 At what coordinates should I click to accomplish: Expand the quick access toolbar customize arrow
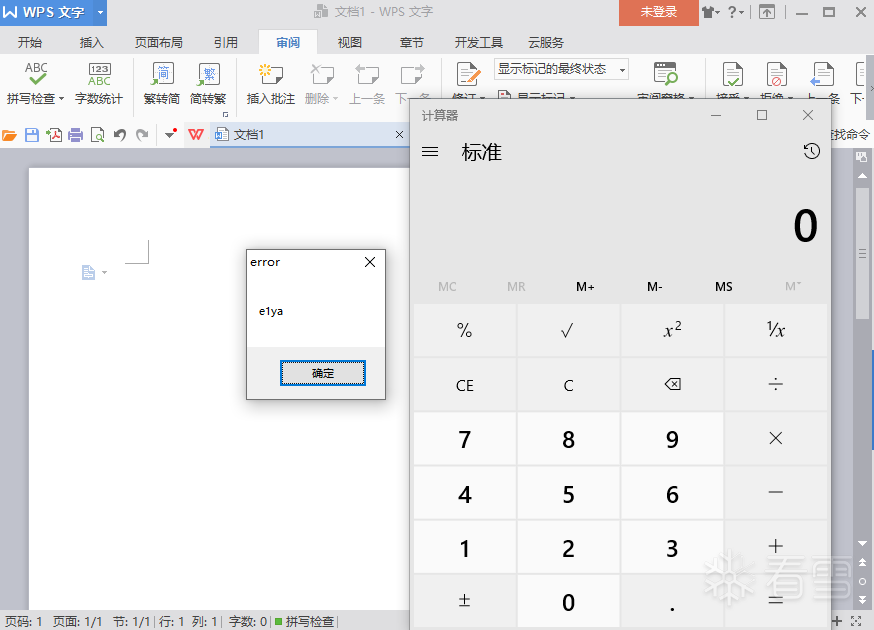point(171,134)
